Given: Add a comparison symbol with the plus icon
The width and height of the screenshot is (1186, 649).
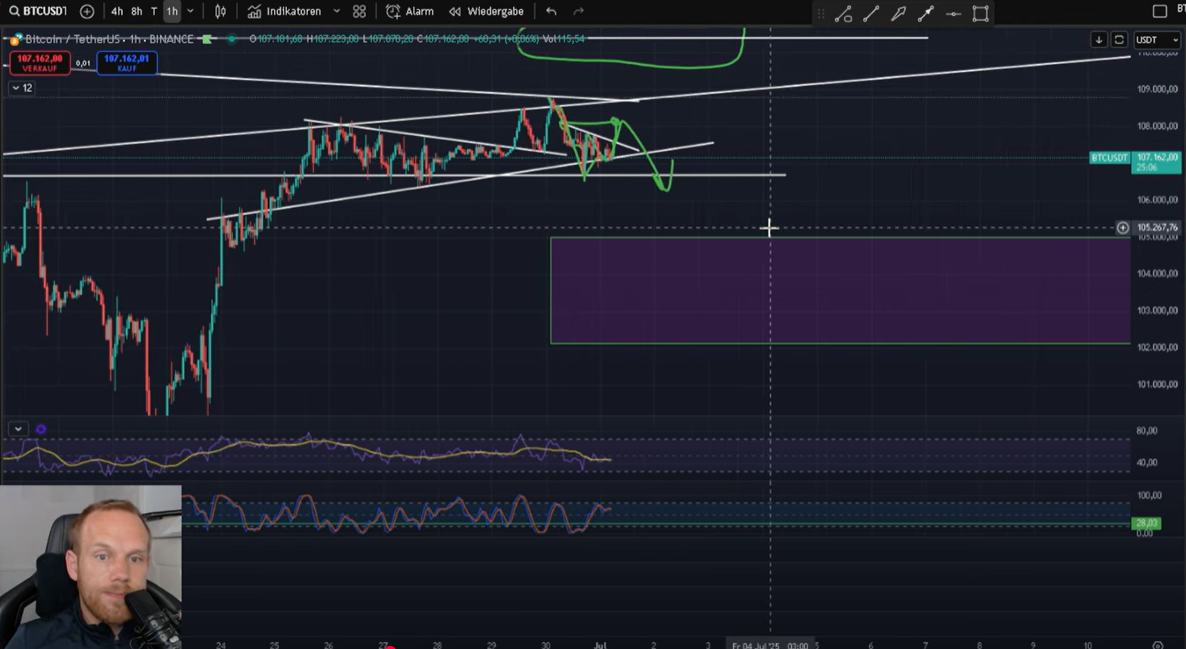Looking at the screenshot, I should click(87, 11).
